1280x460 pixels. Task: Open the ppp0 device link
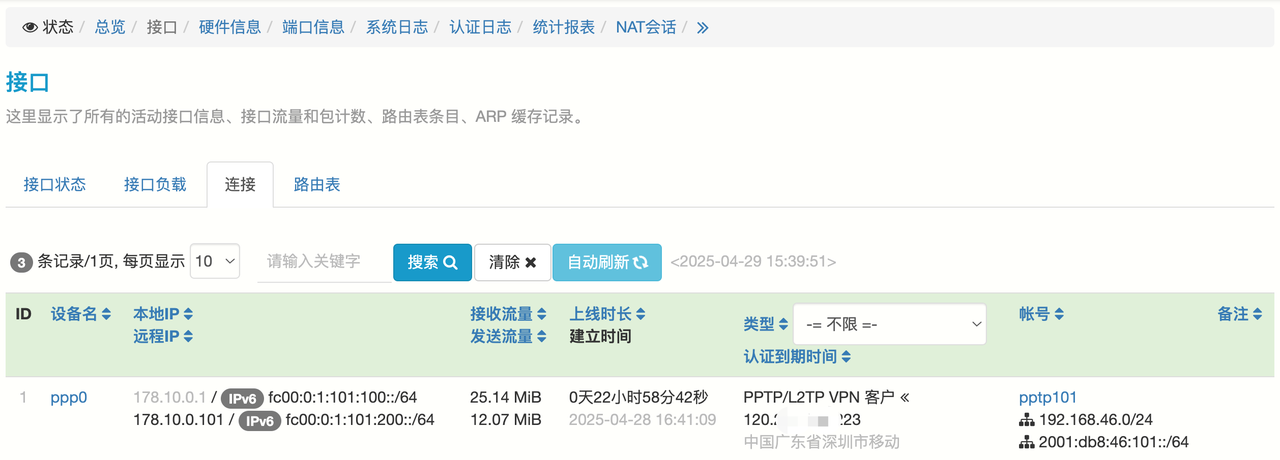pyautogui.click(x=69, y=397)
